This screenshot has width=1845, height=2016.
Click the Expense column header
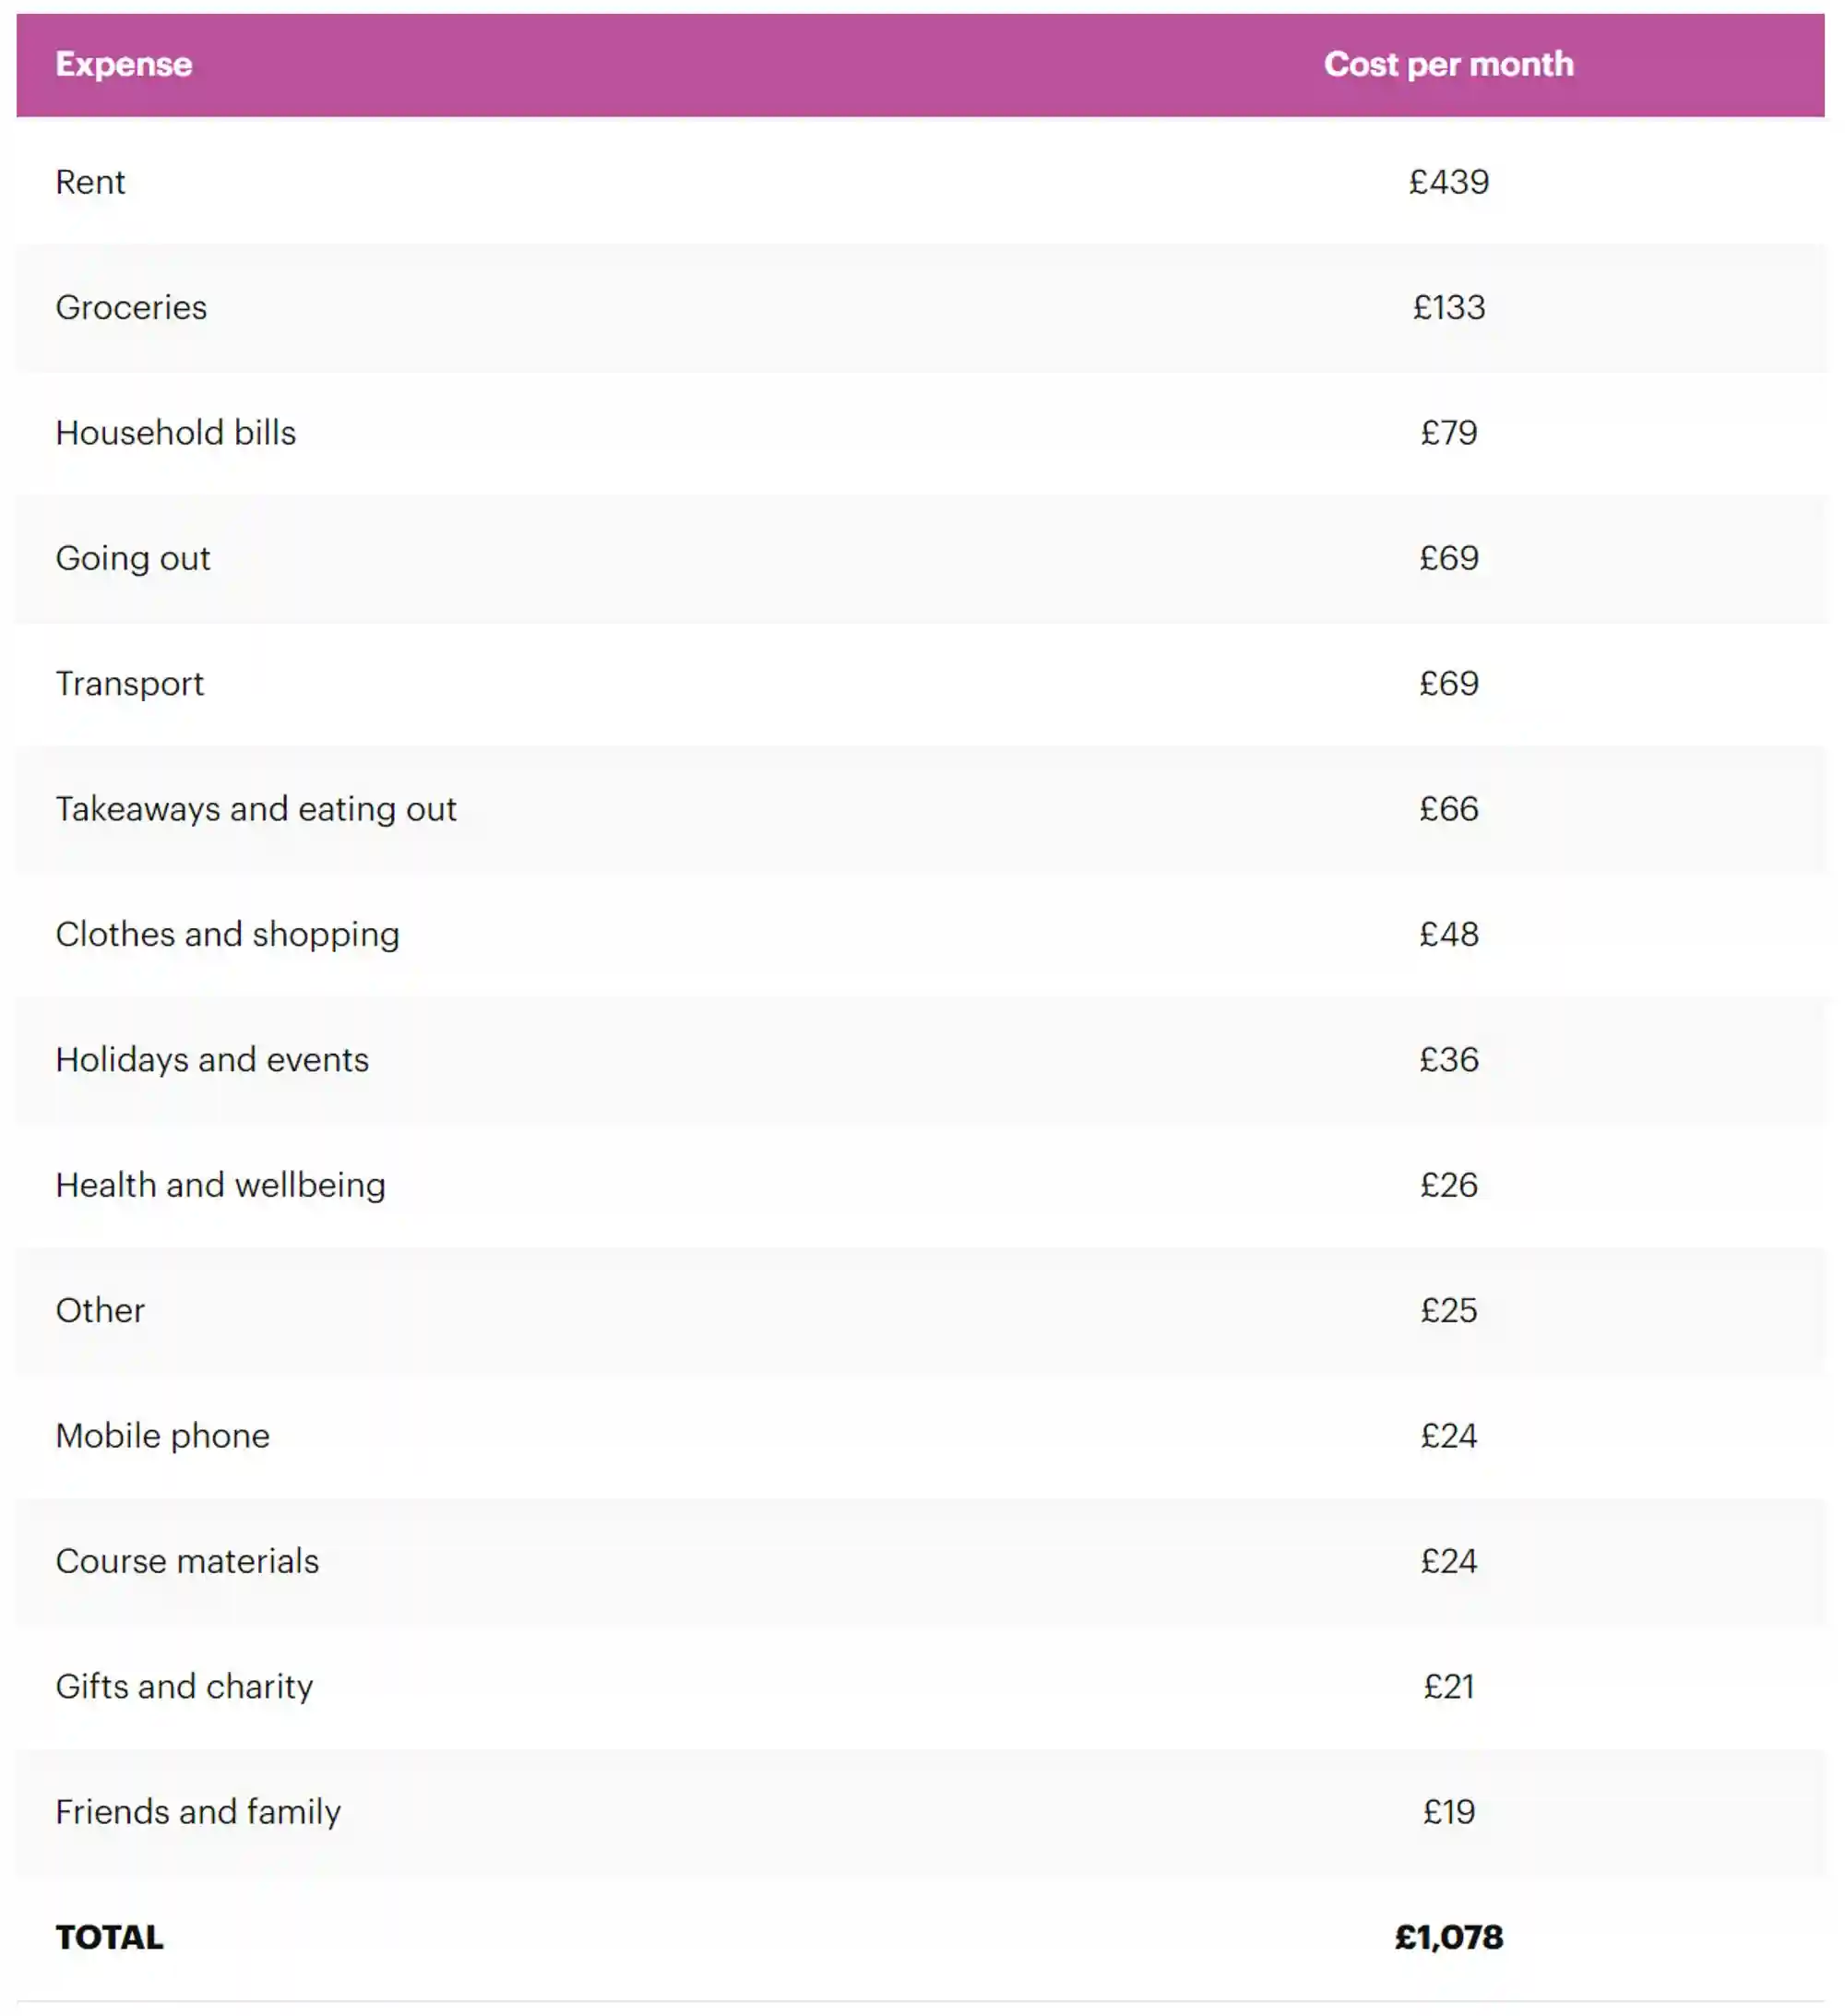(124, 64)
